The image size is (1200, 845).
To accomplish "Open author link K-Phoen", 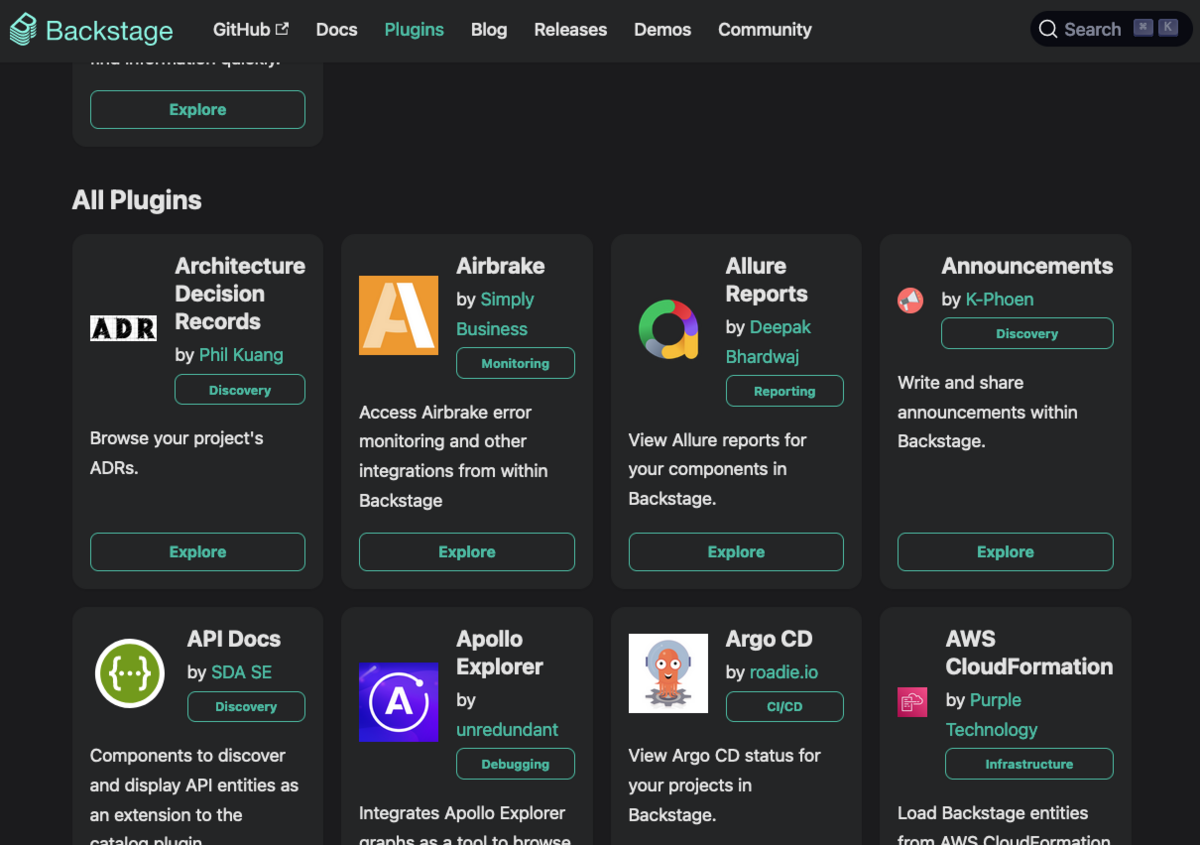I will pyautogui.click(x=1000, y=299).
